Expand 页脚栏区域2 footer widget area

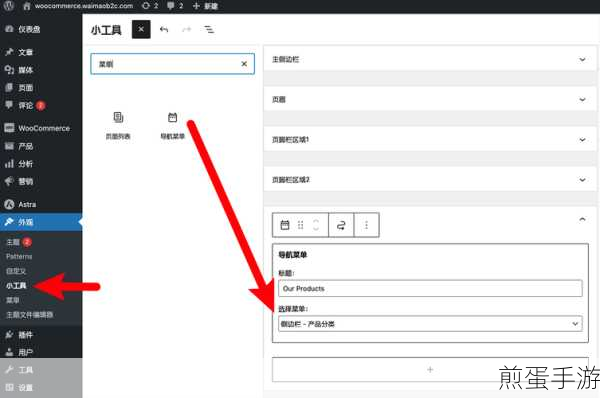click(x=430, y=180)
